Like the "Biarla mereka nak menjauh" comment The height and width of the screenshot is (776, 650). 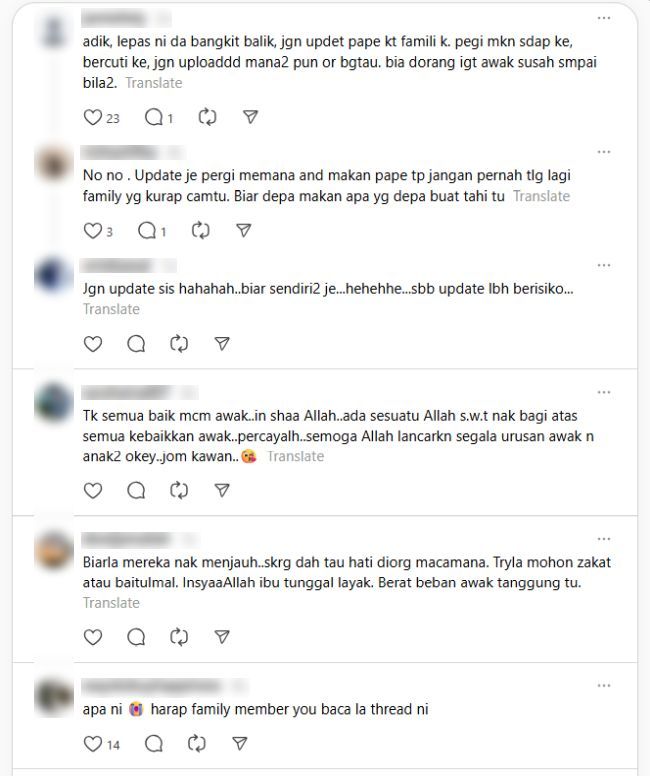pos(93,636)
